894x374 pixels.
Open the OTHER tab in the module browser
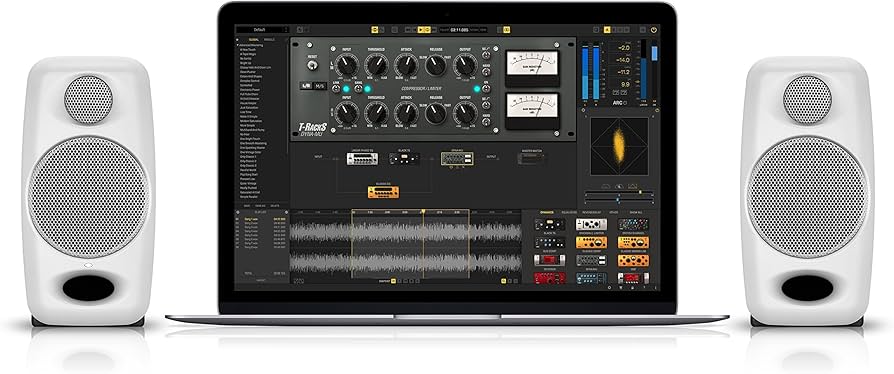click(x=613, y=212)
